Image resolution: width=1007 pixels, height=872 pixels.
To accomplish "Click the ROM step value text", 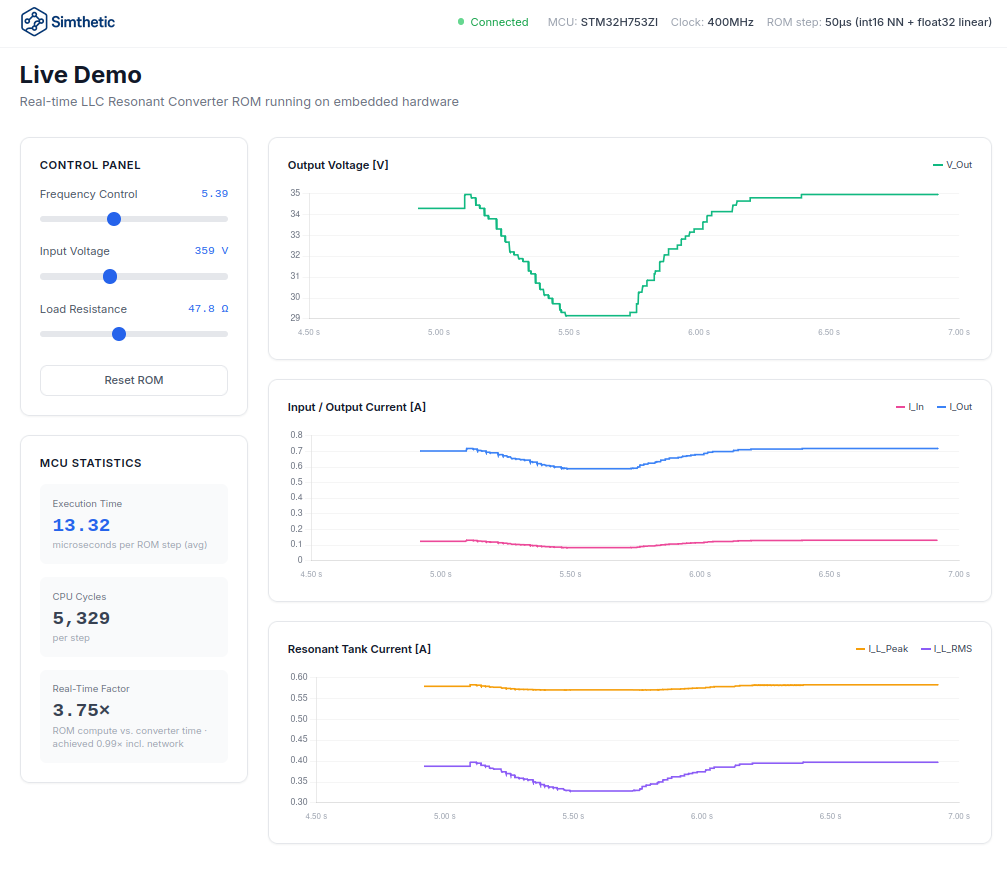I will point(908,22).
